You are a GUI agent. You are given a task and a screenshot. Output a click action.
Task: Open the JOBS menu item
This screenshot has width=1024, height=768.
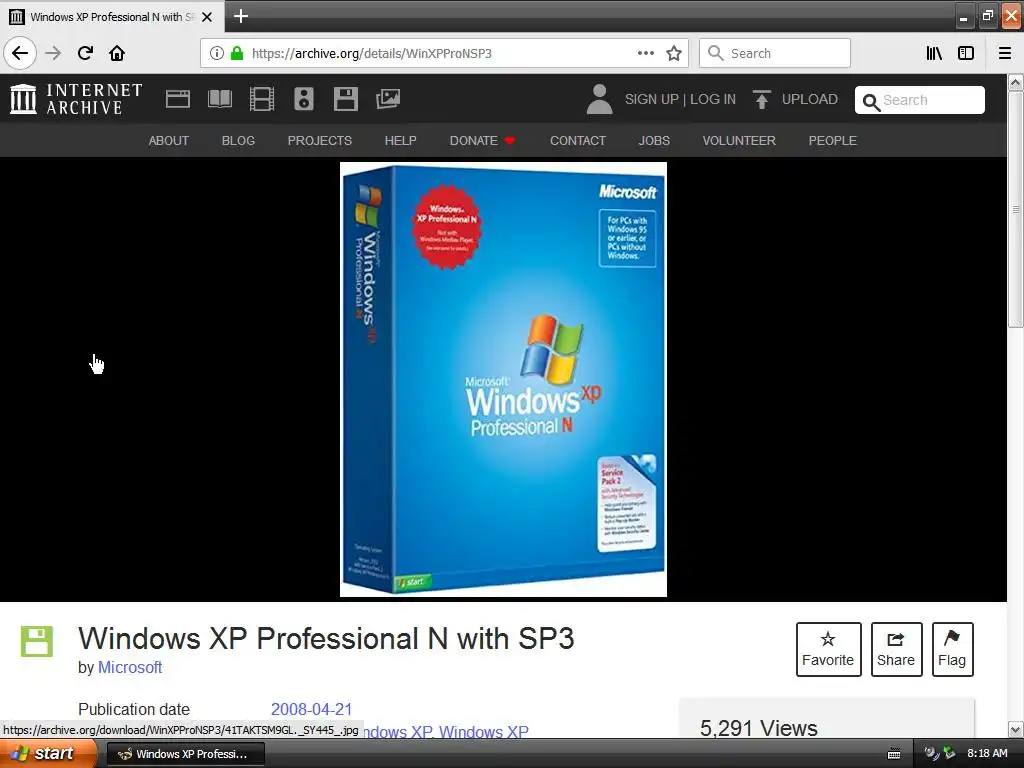(x=654, y=140)
